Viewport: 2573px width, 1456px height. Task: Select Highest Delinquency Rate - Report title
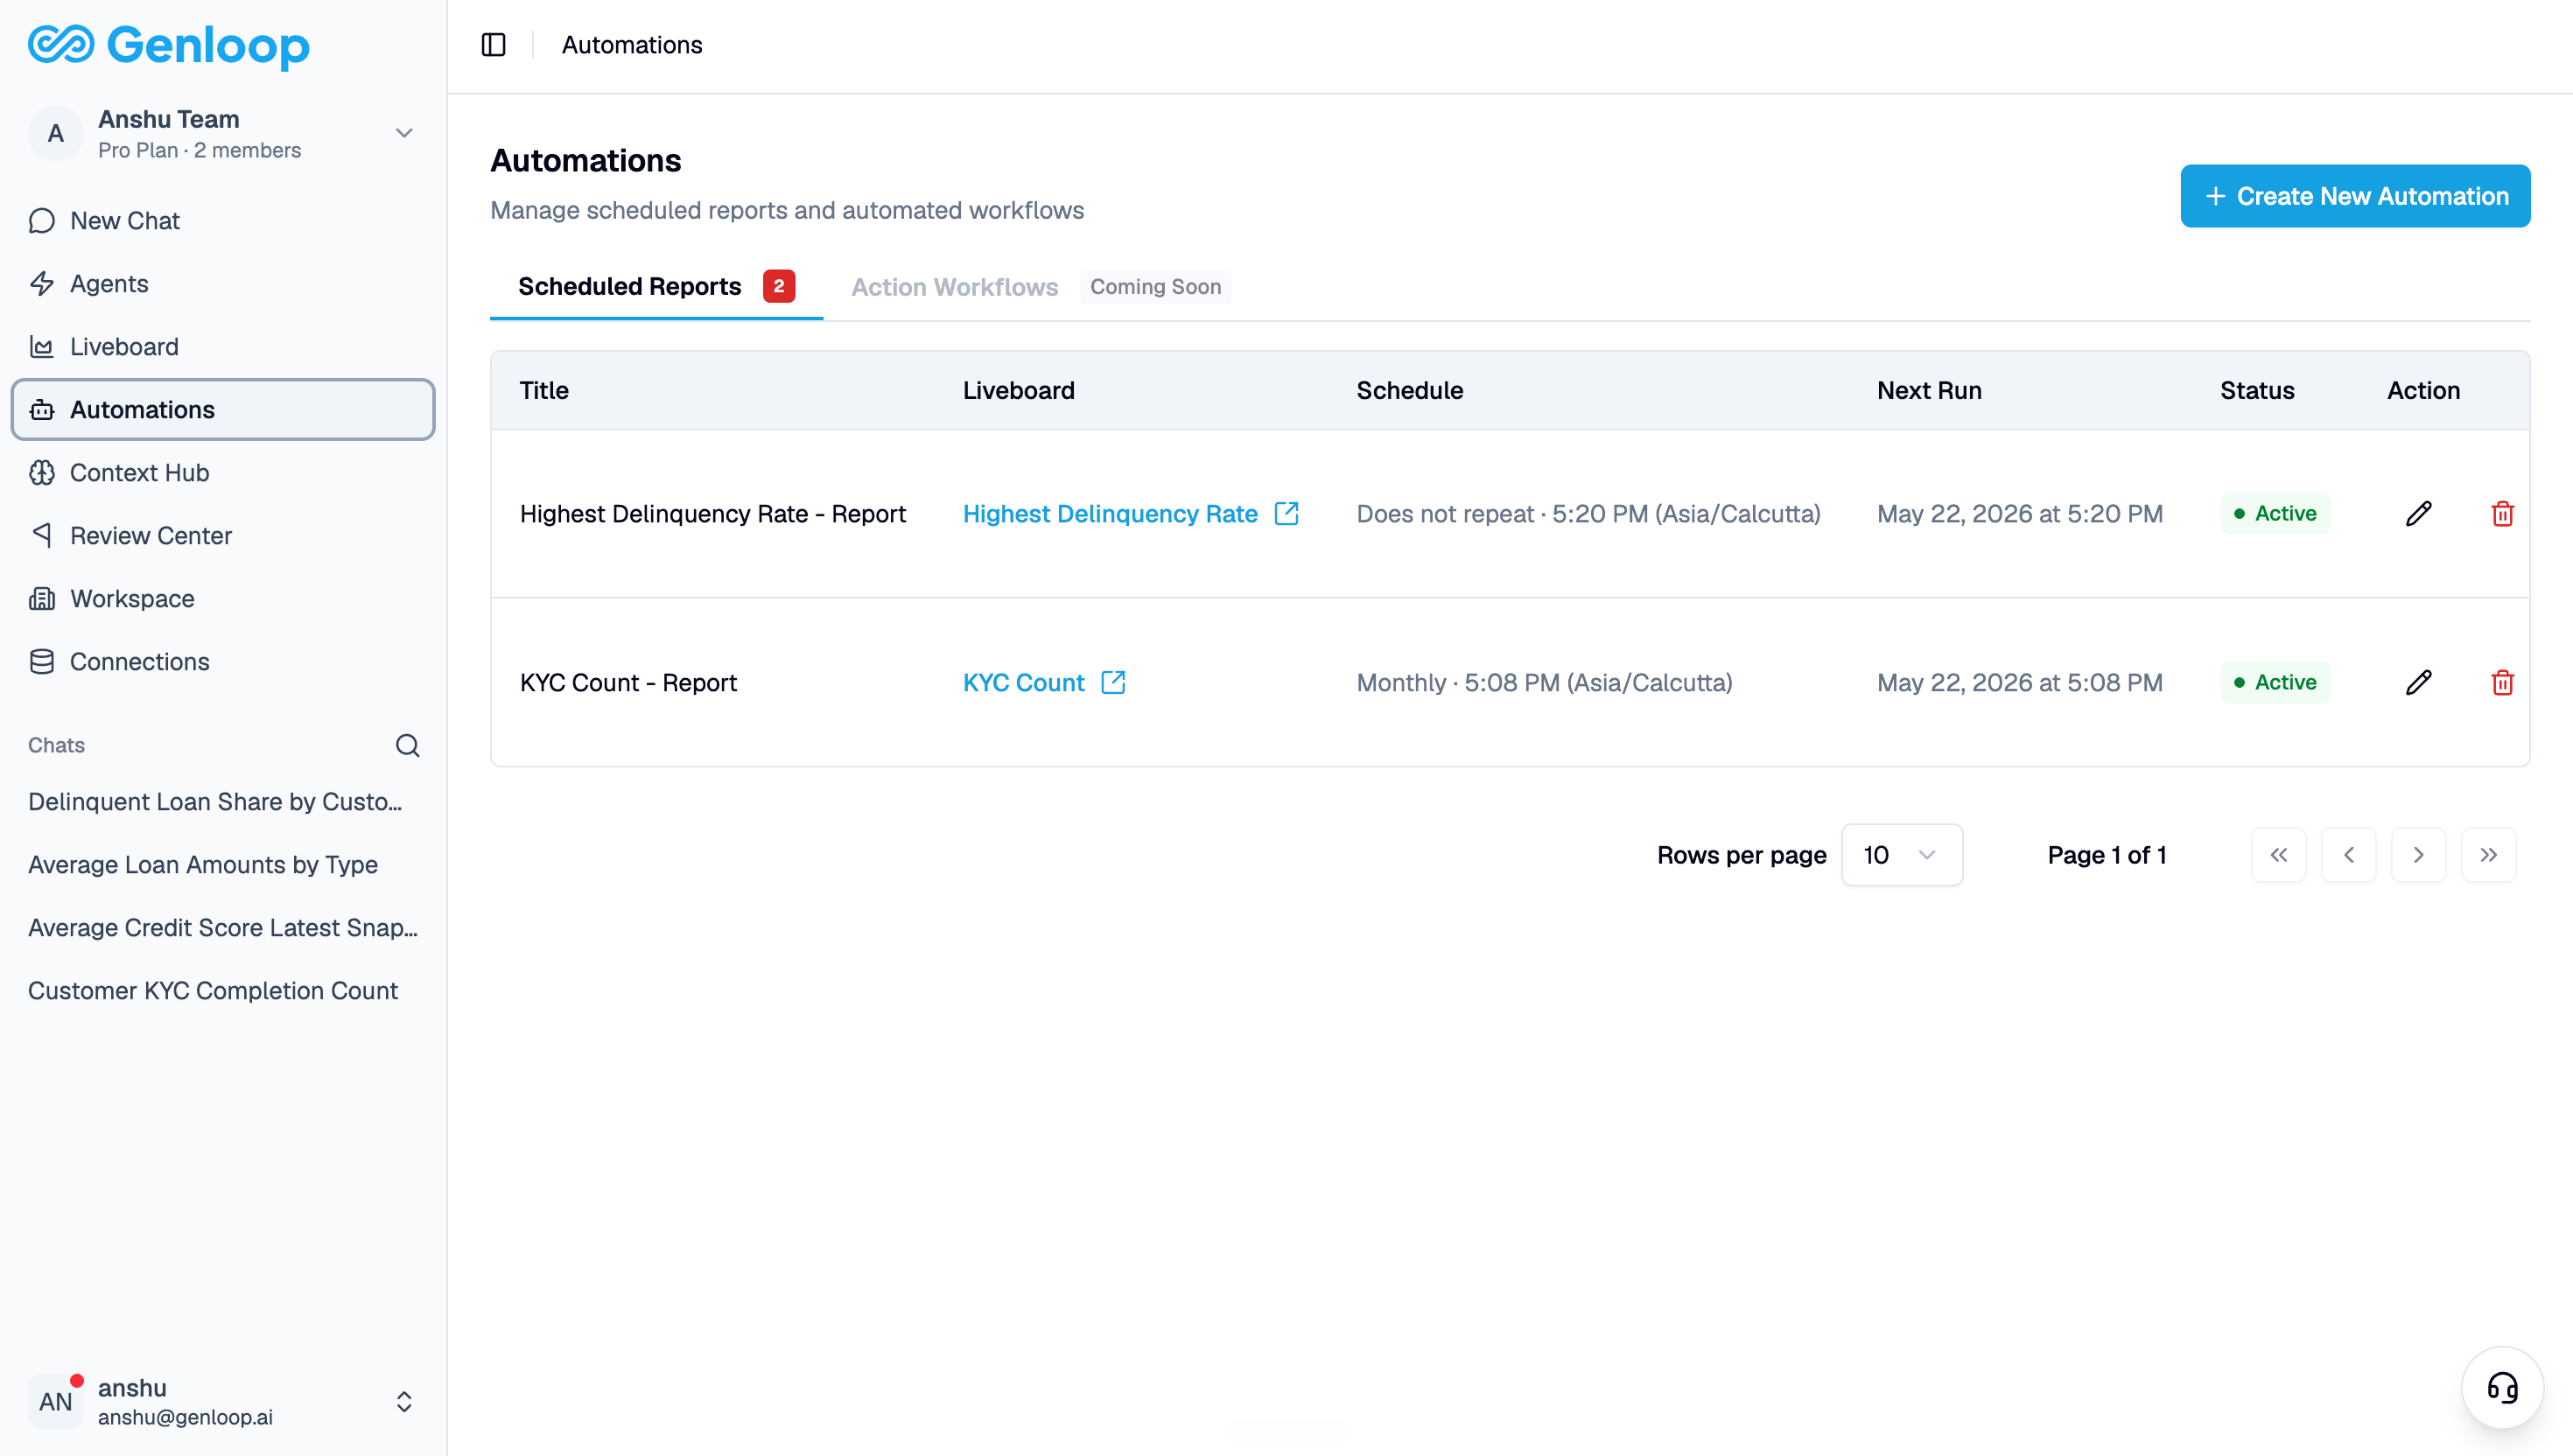click(x=712, y=514)
